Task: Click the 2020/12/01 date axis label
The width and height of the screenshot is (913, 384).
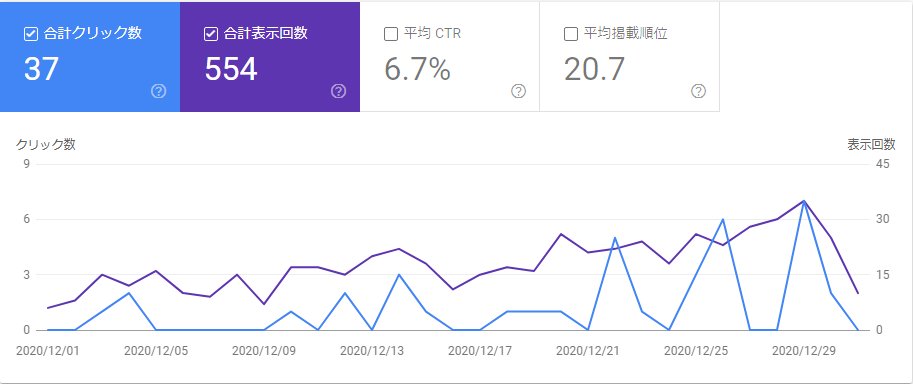Action: click(x=48, y=351)
